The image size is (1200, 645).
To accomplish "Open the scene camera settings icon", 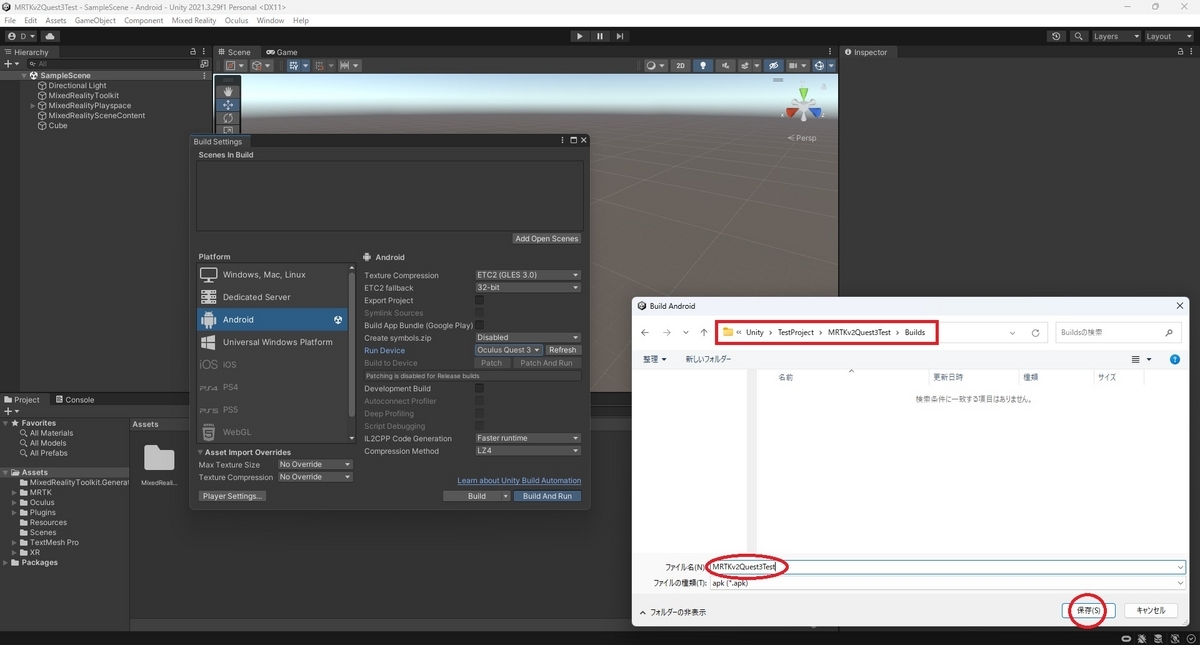I will (x=796, y=66).
